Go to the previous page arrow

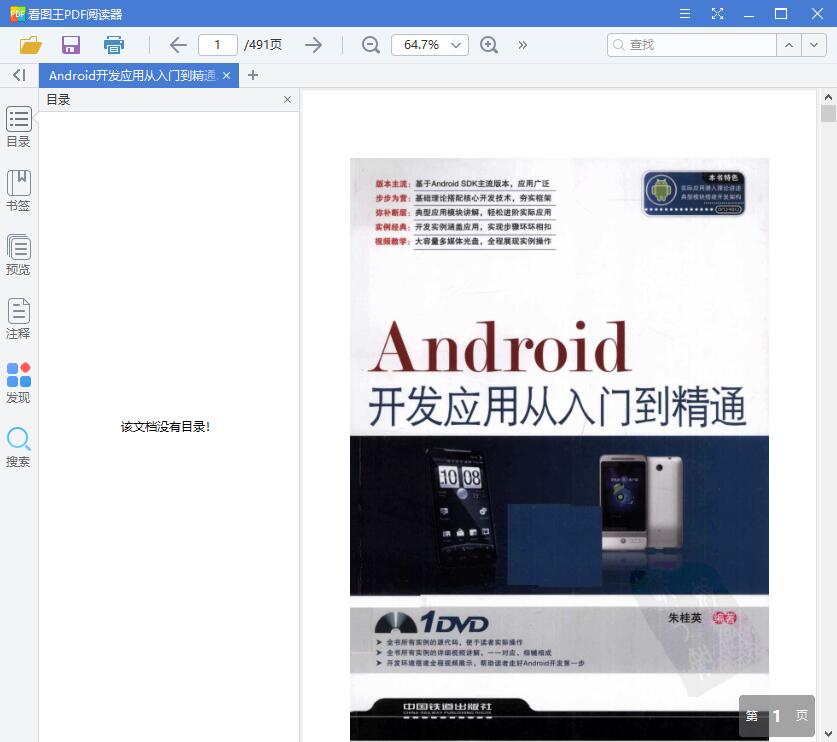point(177,44)
